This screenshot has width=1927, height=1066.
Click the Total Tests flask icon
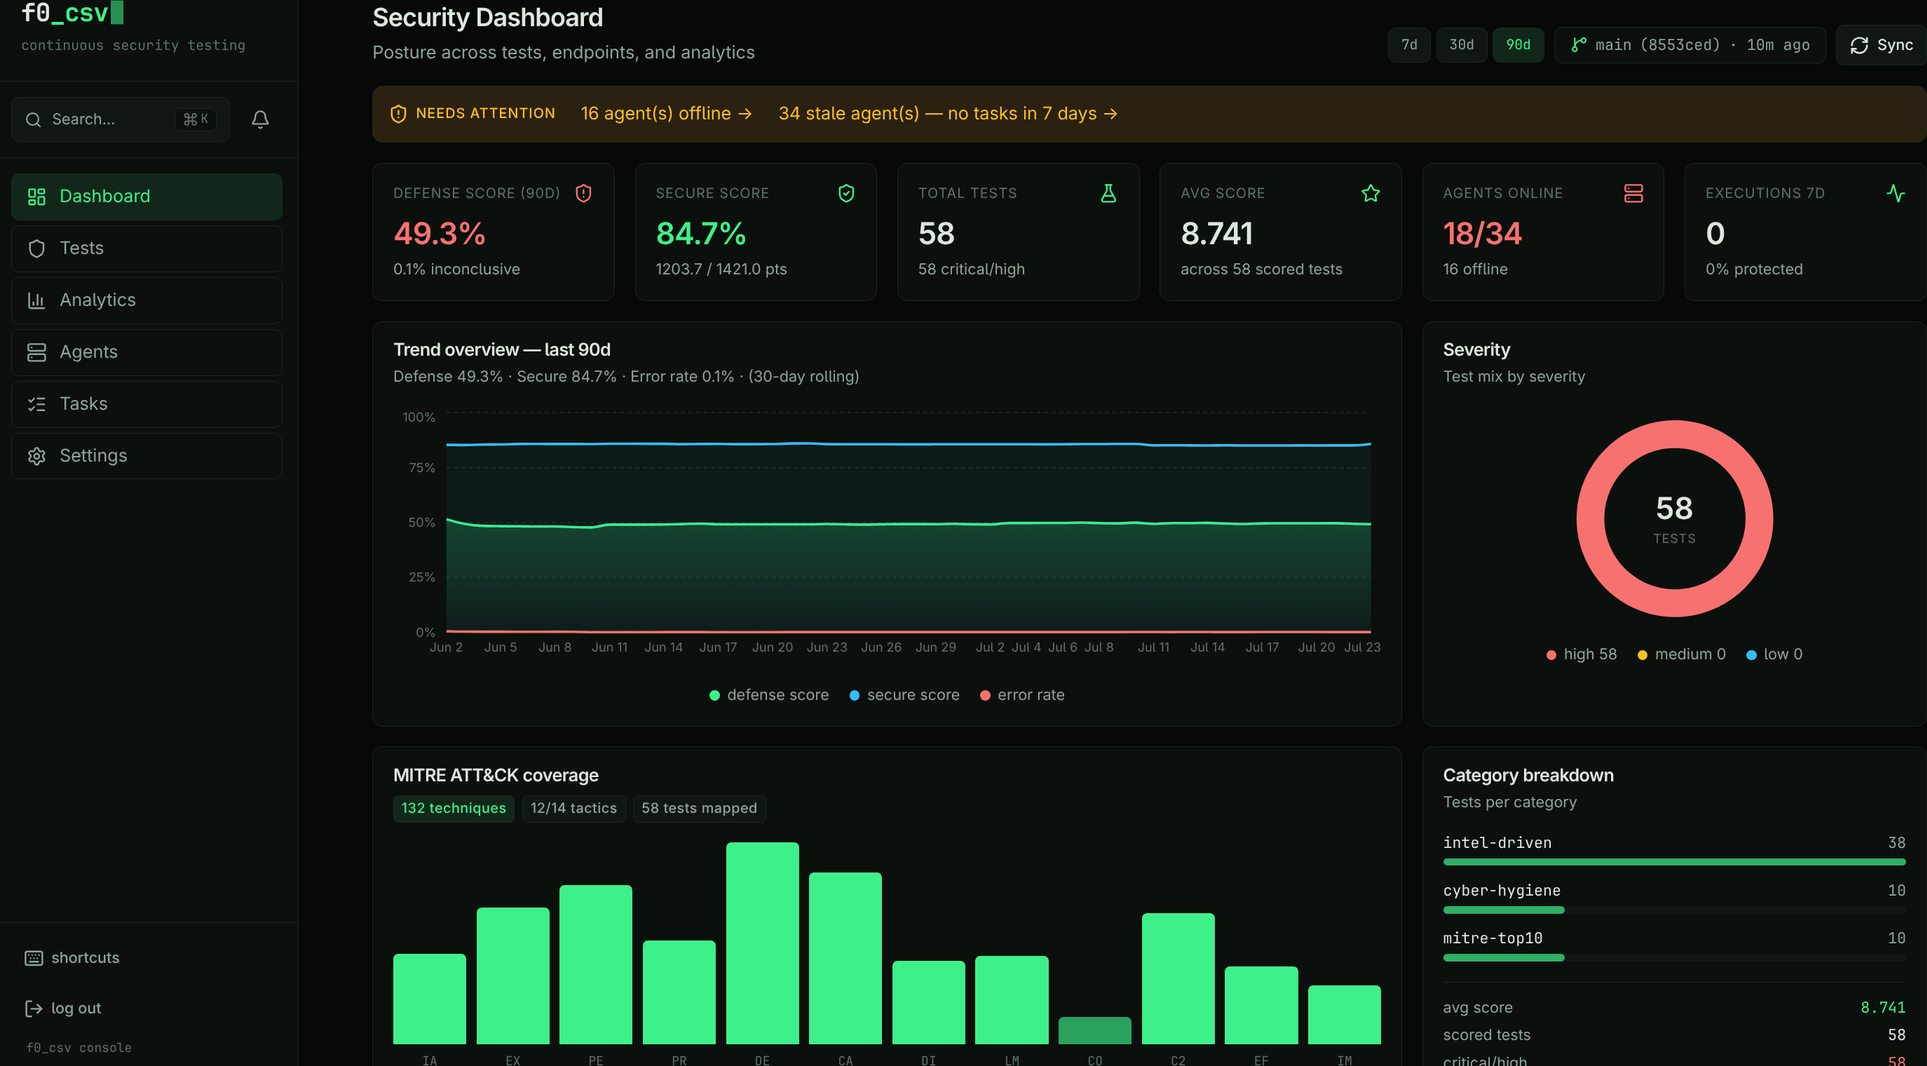pos(1108,193)
